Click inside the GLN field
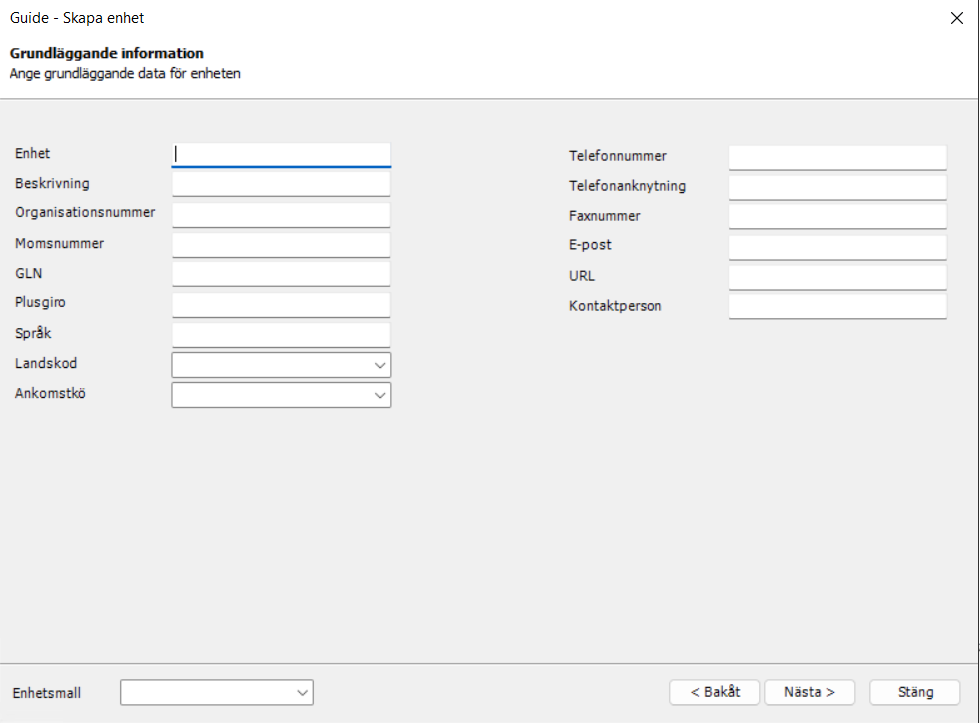The height and width of the screenshot is (723, 980). (x=280, y=273)
